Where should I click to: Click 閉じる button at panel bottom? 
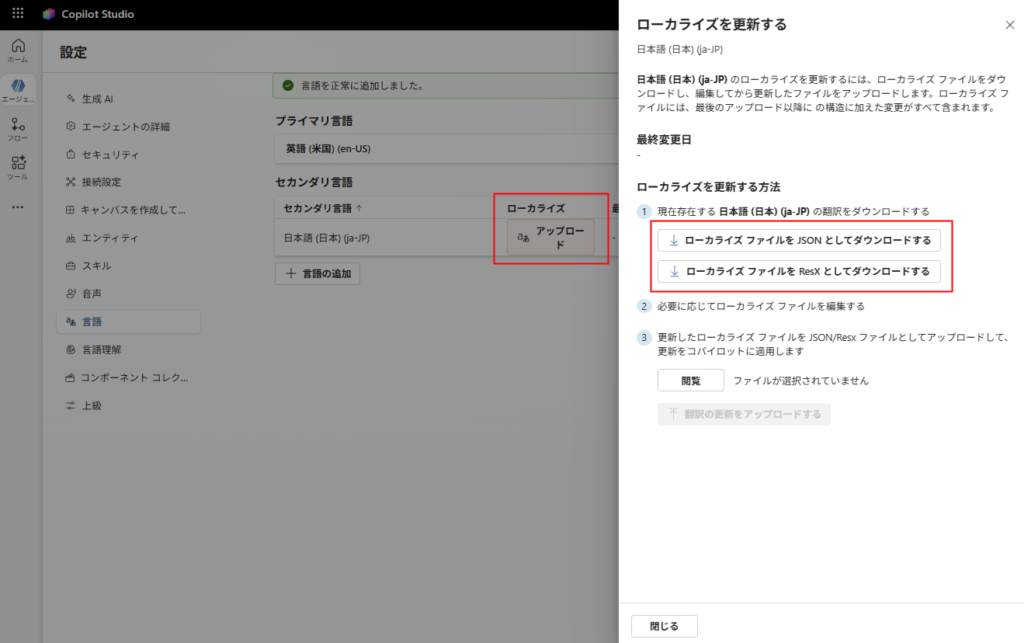(x=664, y=626)
